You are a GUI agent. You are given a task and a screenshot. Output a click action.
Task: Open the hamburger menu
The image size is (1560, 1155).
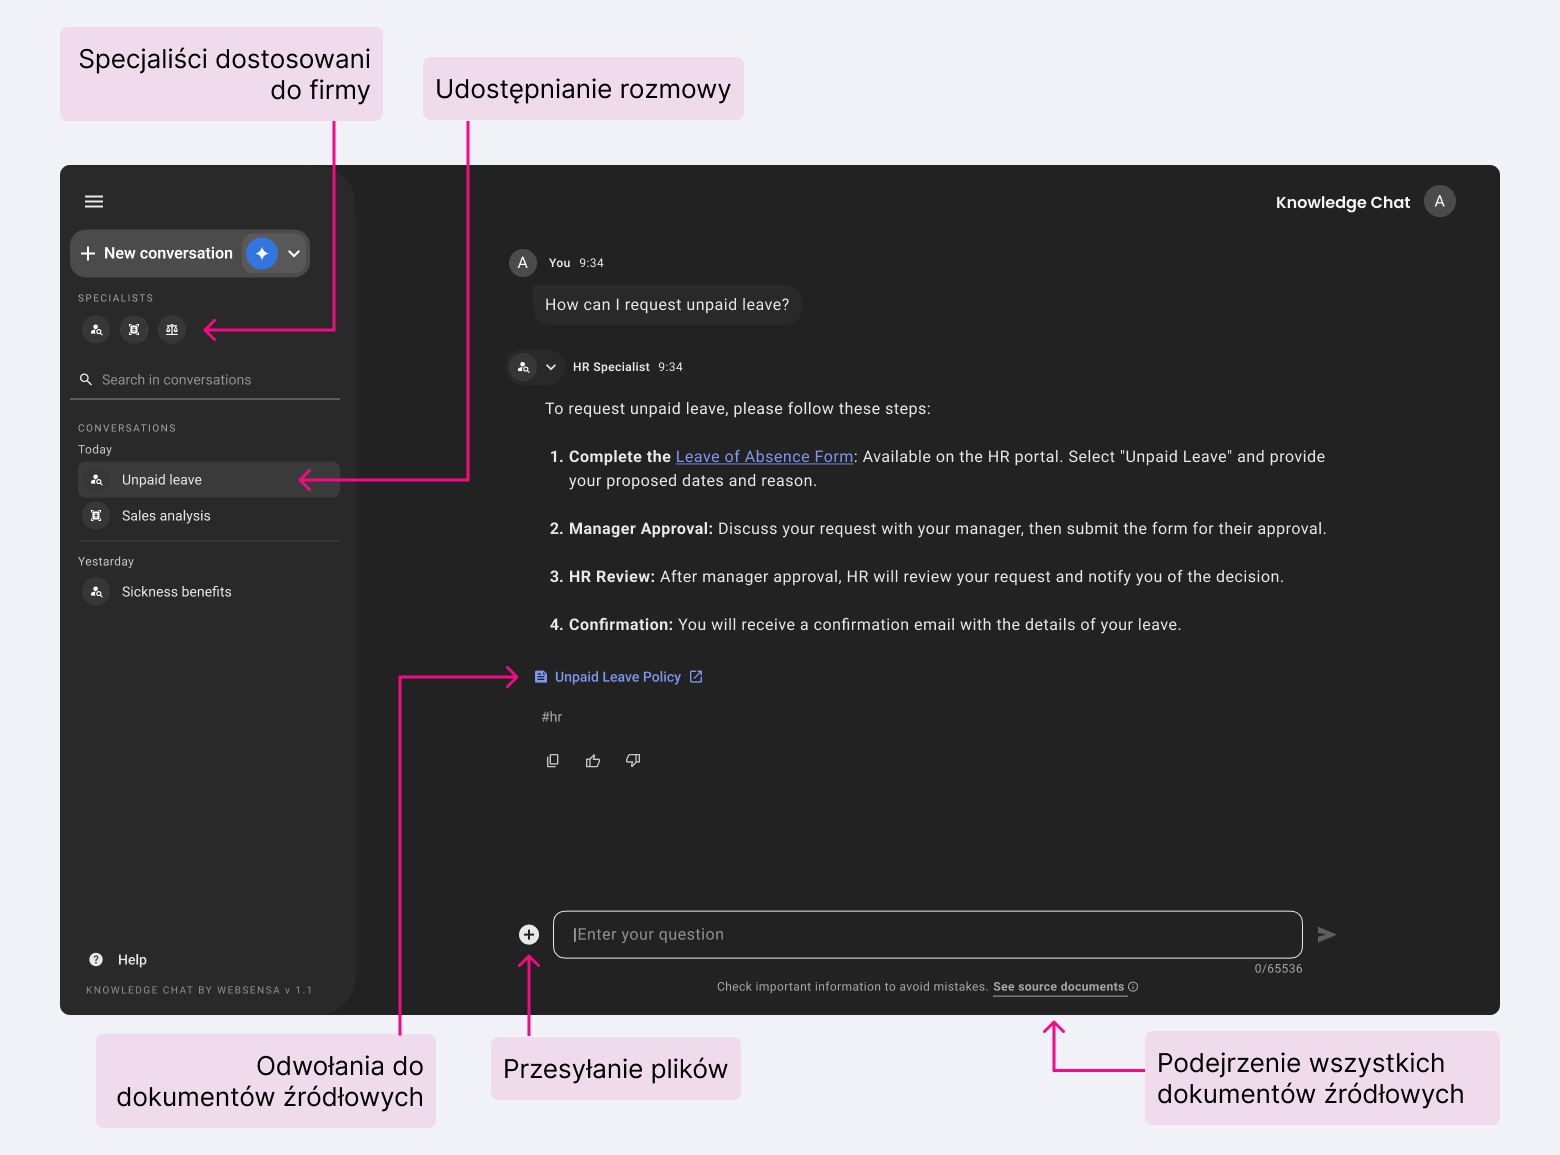coord(93,200)
